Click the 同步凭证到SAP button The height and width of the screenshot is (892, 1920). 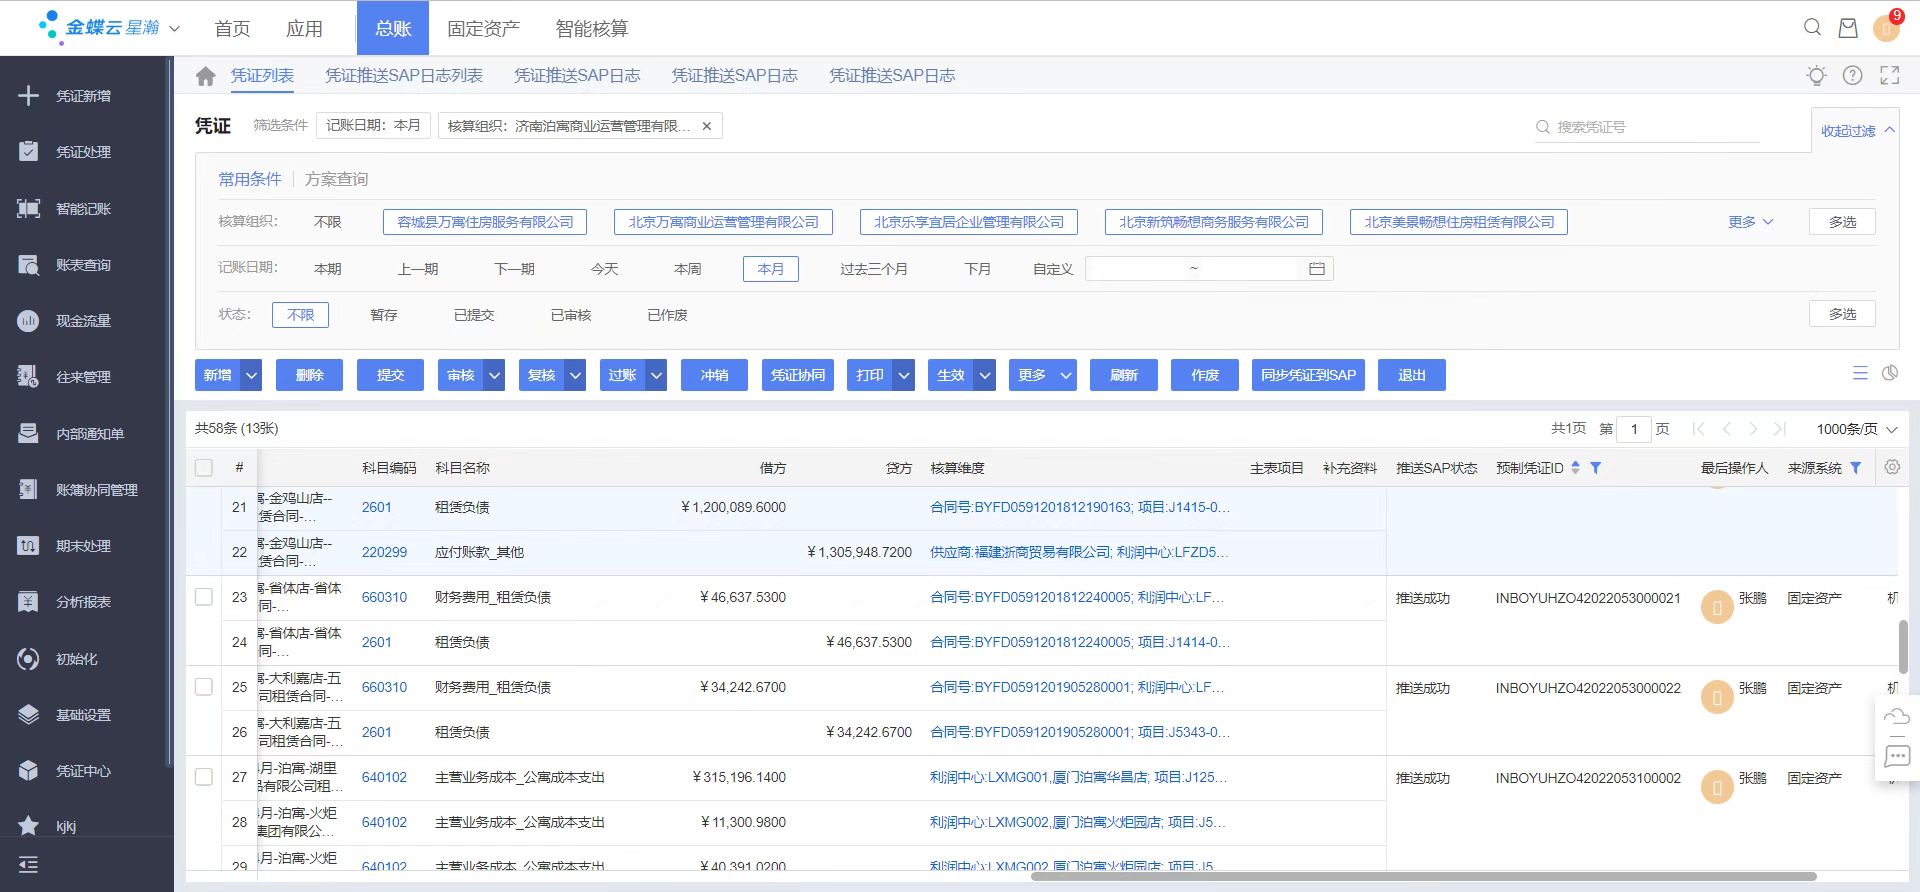tap(1308, 375)
